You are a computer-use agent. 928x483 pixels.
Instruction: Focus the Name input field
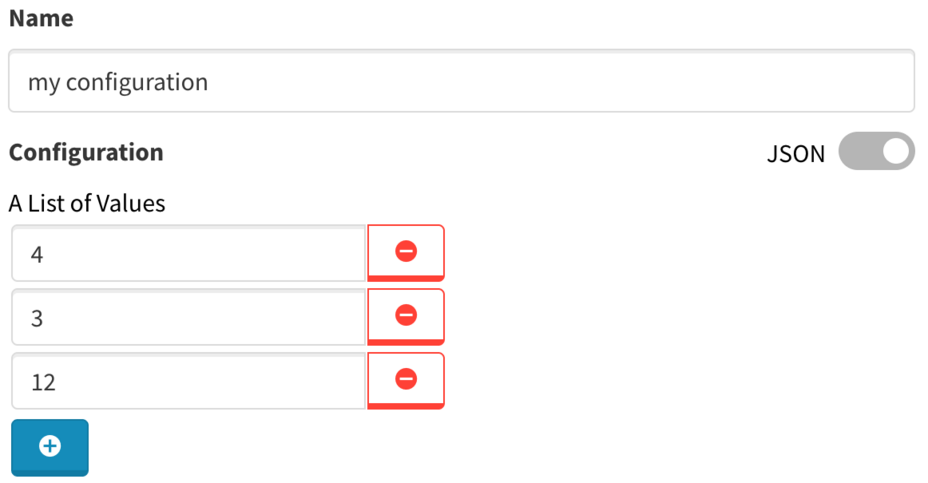pos(460,82)
